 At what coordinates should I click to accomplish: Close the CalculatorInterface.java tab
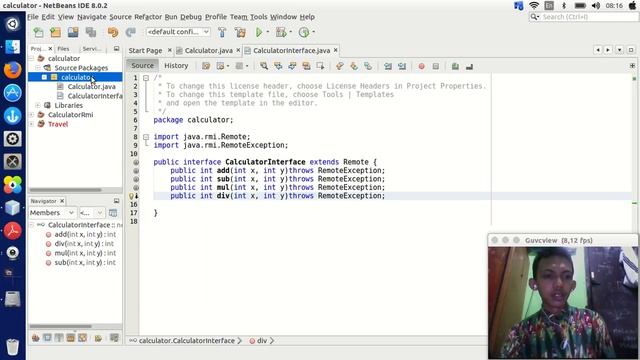pyautogui.click(x=336, y=50)
